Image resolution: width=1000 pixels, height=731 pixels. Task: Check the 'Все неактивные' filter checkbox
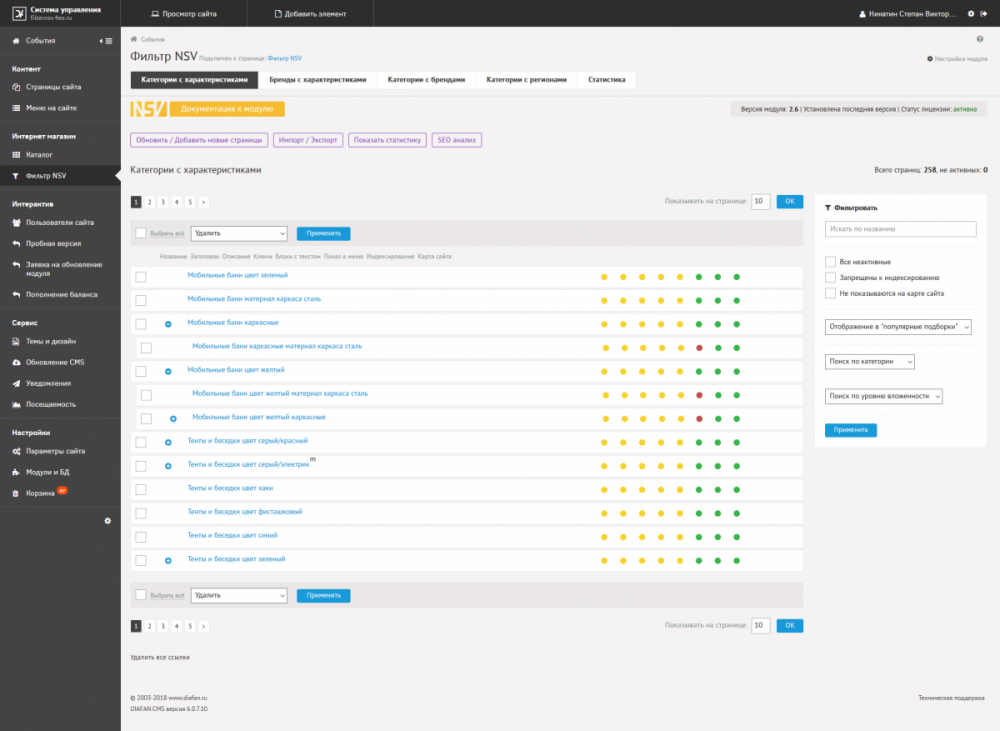(830, 262)
